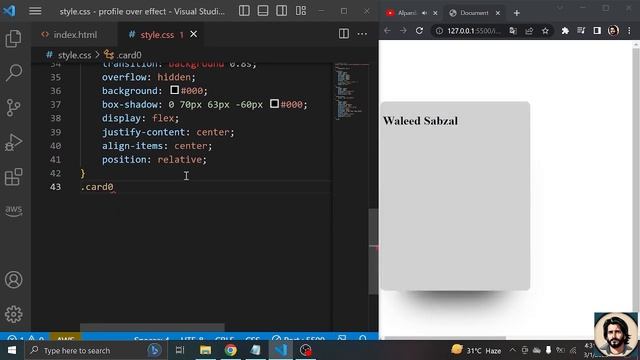
Task: Open the Chrome profile avatar
Action: coord(613,31)
